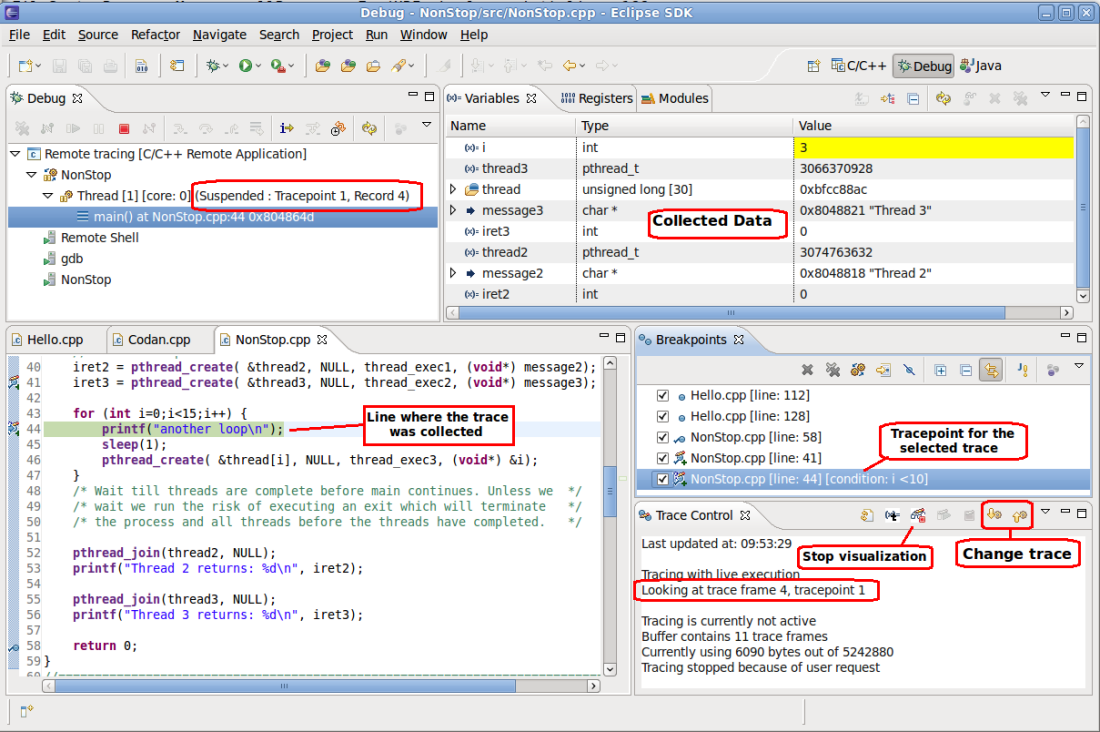Minimize the Breakpoints view panel

(x=1065, y=337)
